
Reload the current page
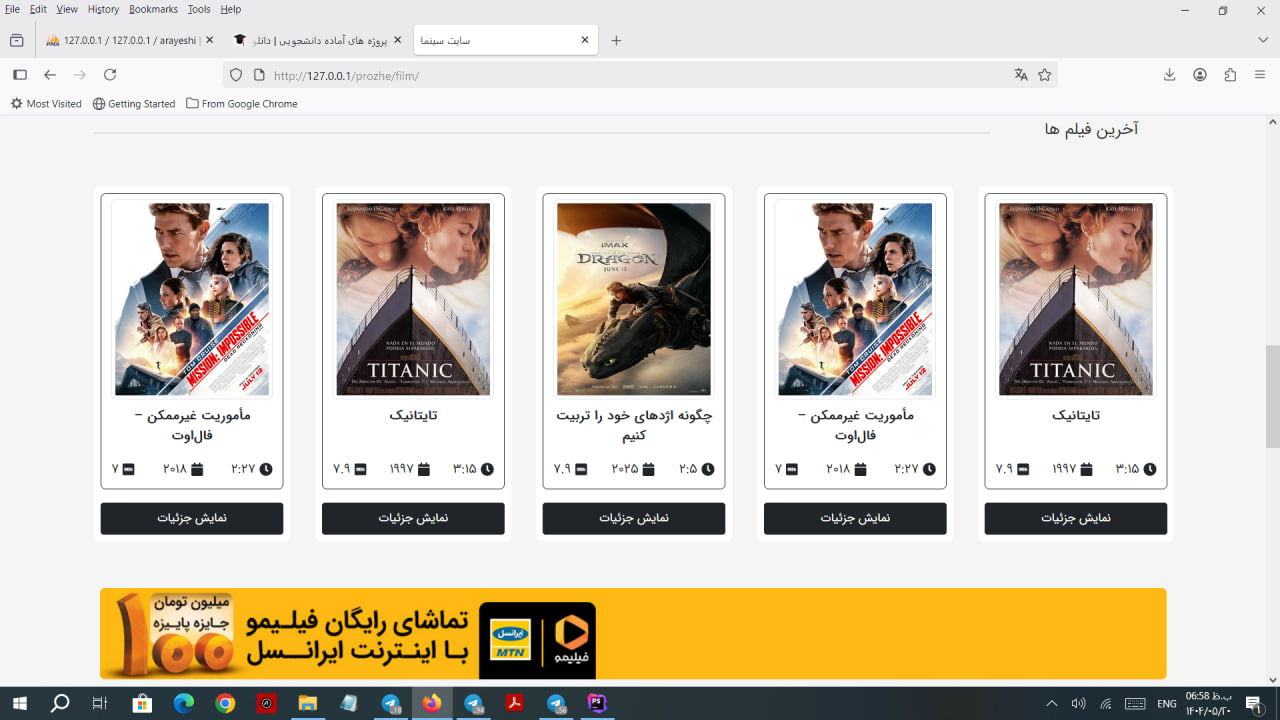pyautogui.click(x=110, y=75)
